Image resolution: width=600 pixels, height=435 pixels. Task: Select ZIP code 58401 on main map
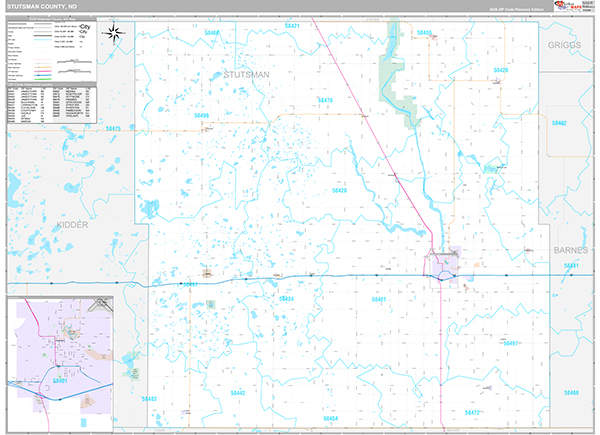pyautogui.click(x=379, y=299)
